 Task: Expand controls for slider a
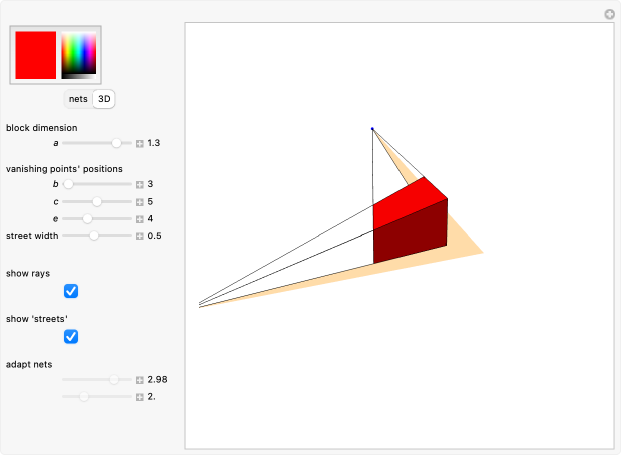tap(140, 143)
